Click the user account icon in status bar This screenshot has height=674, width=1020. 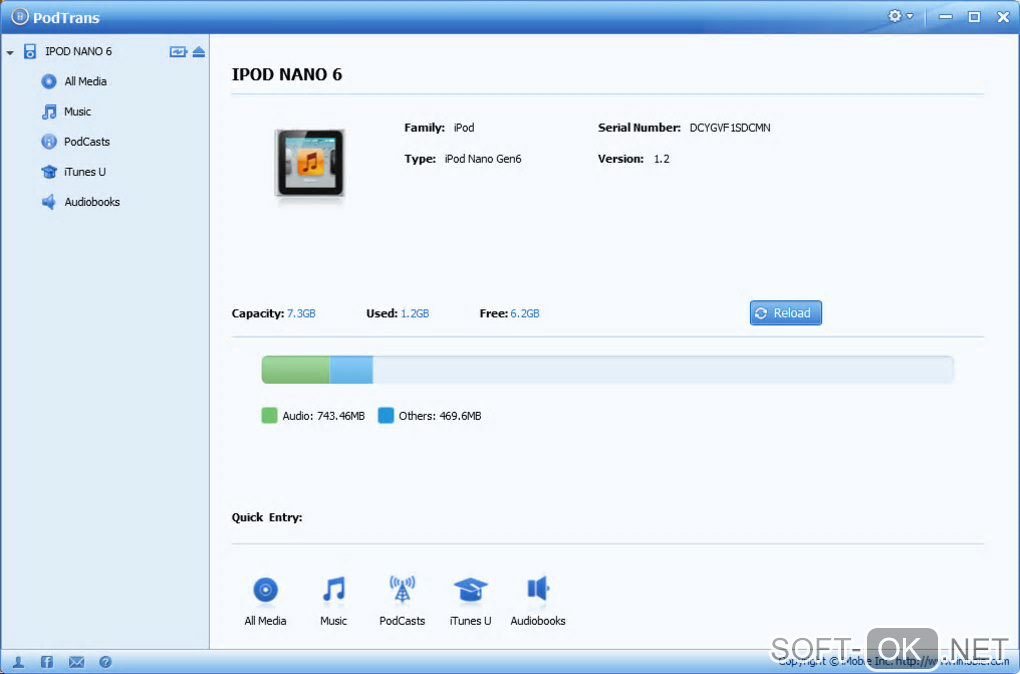click(x=18, y=662)
